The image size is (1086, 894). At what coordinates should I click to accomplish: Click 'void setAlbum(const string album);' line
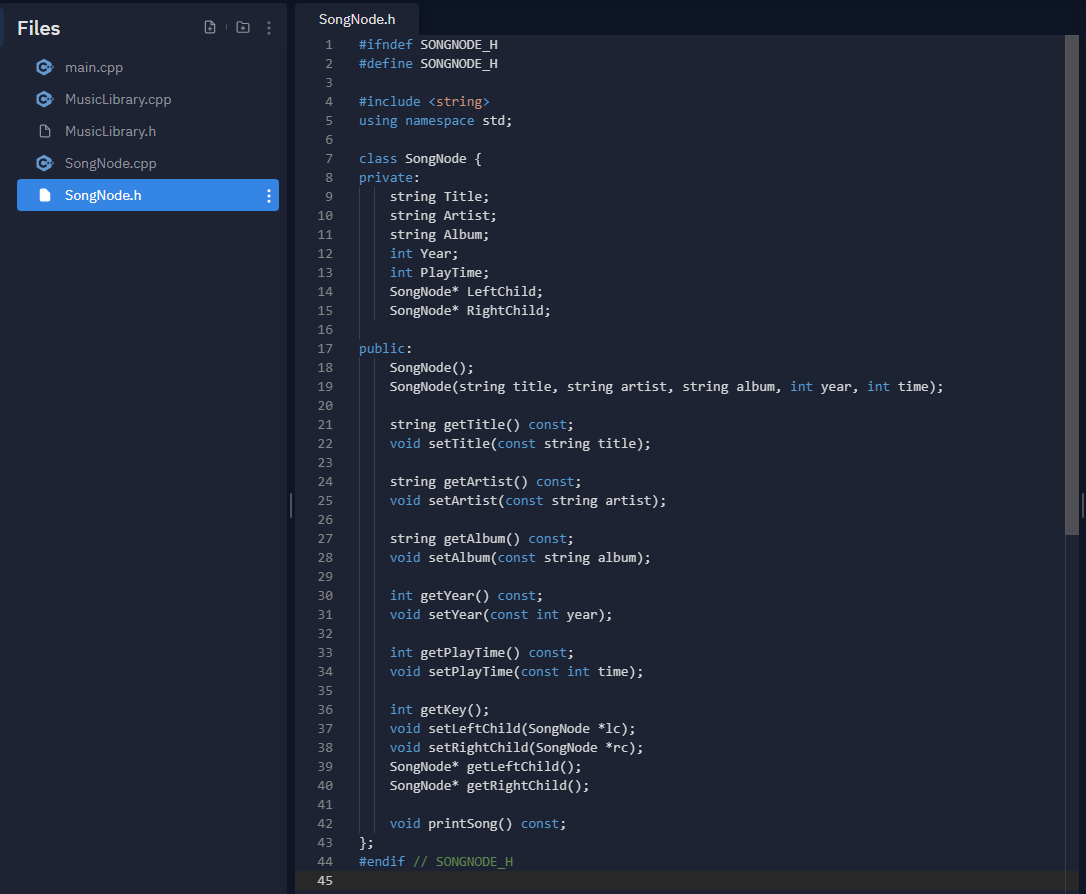[520, 557]
